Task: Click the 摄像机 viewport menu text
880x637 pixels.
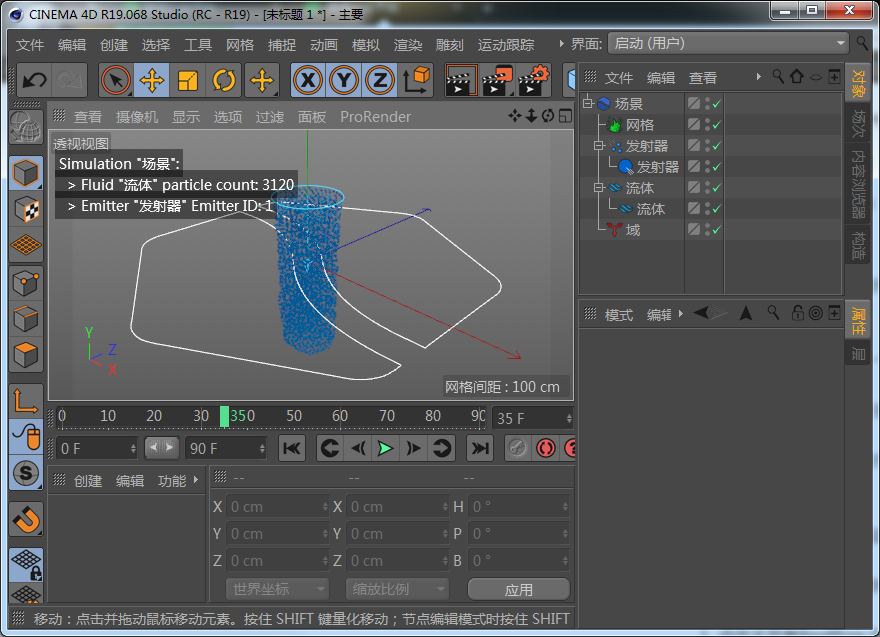Action: (136, 116)
